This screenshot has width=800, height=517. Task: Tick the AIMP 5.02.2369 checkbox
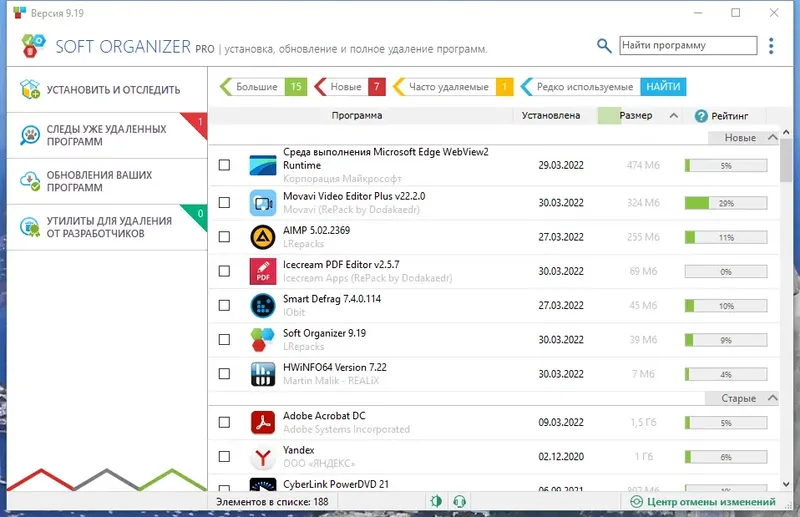pos(224,237)
